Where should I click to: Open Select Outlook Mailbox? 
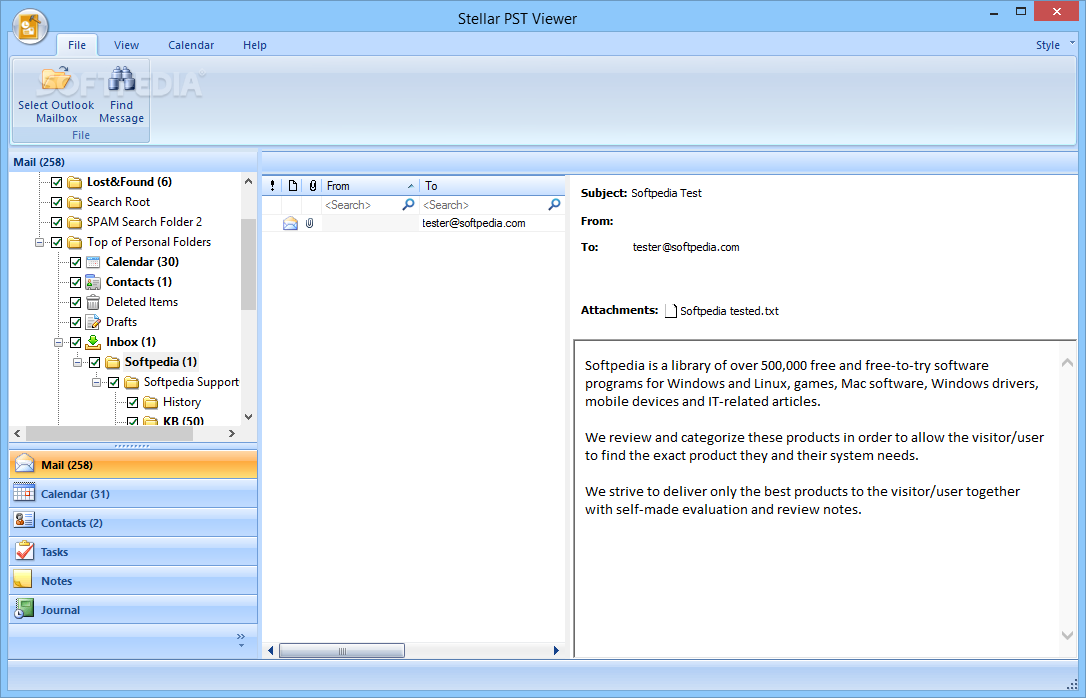(x=56, y=96)
